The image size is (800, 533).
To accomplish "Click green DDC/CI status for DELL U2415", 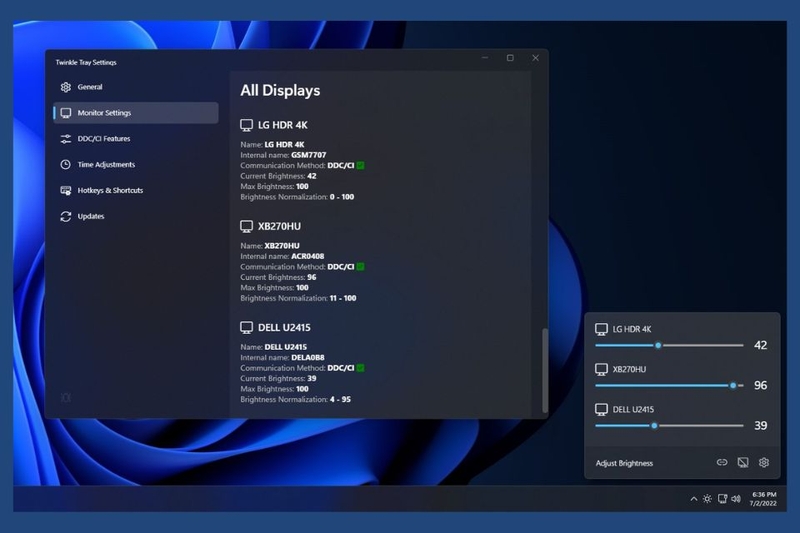I will [360, 368].
